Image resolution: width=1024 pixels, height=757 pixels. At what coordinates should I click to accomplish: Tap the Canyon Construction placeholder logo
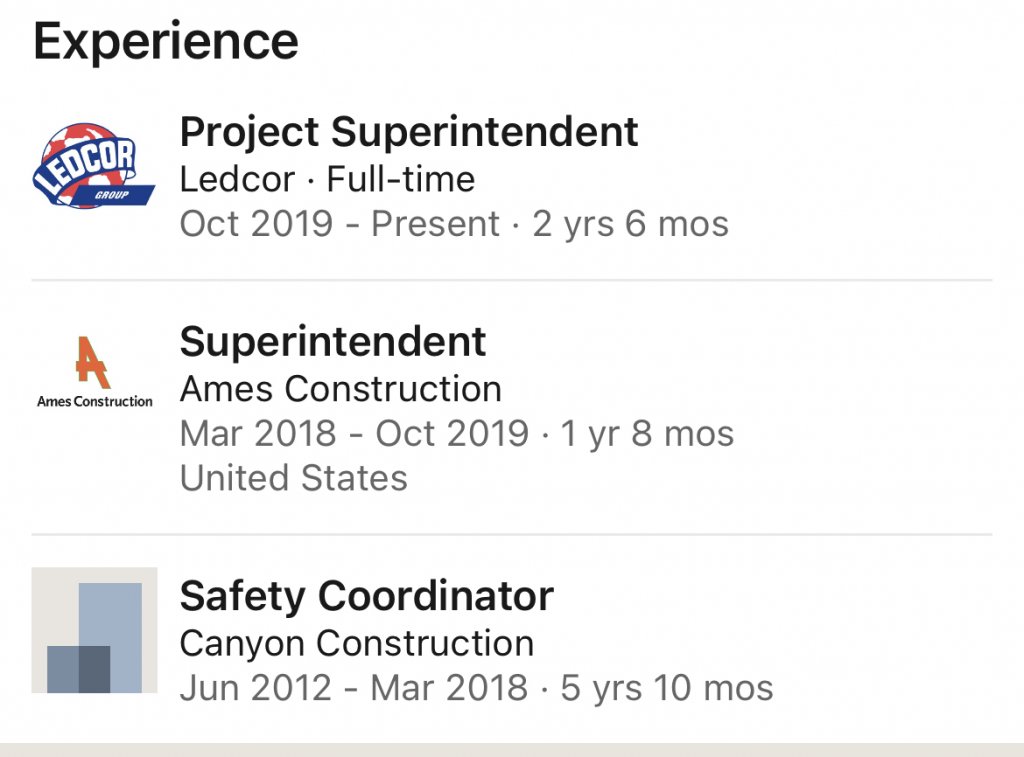94,630
